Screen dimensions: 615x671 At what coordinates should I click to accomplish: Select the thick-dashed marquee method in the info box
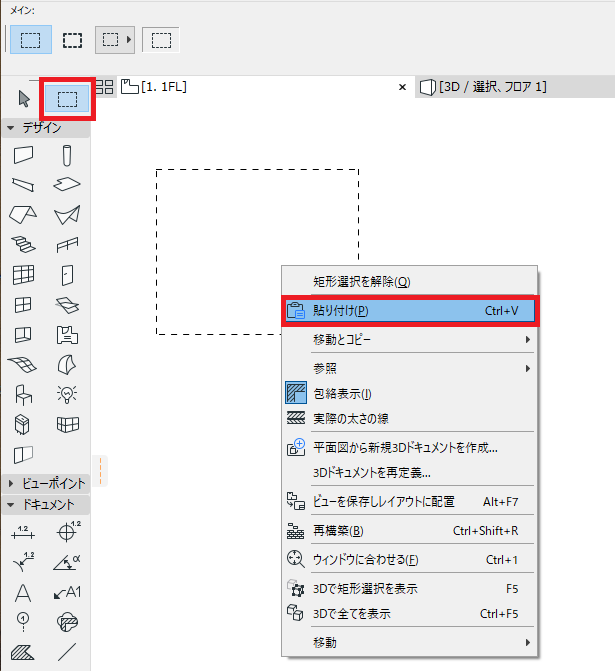(72, 40)
